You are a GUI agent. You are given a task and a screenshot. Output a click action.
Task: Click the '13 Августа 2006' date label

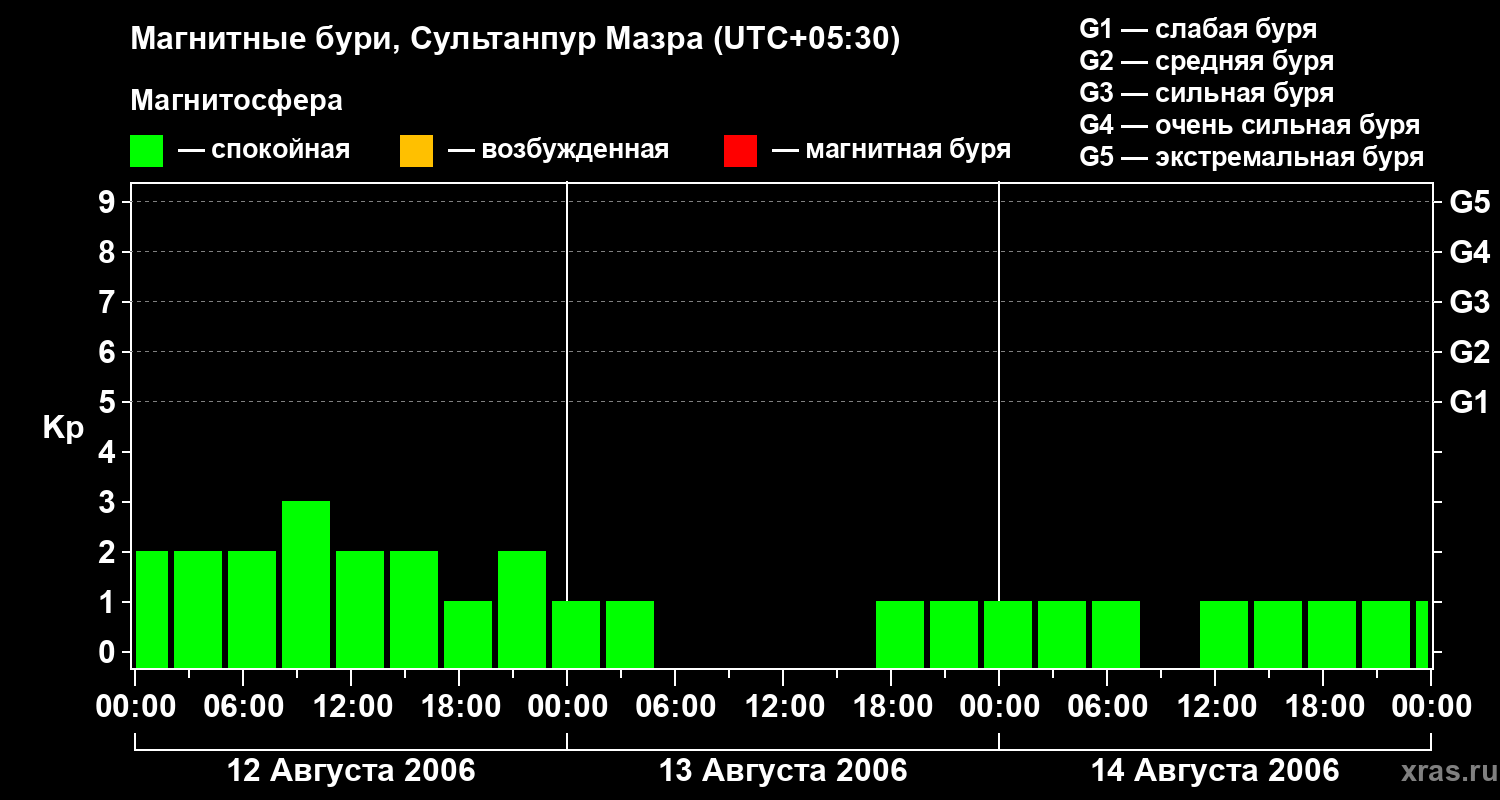[783, 771]
